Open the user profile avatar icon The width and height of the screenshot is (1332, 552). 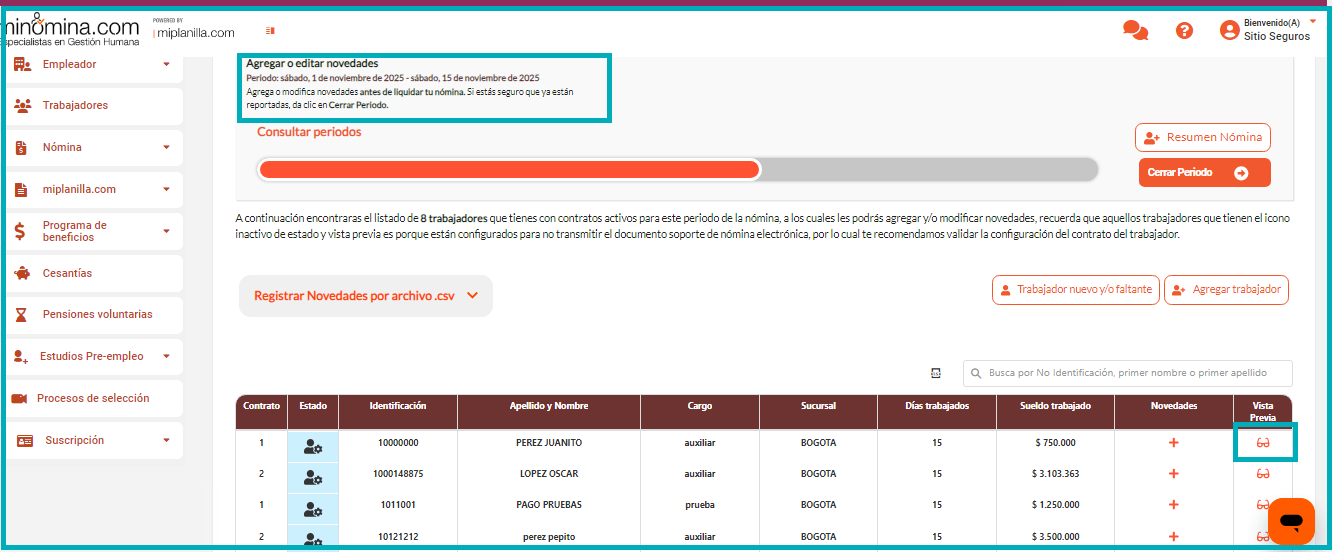click(x=1229, y=31)
